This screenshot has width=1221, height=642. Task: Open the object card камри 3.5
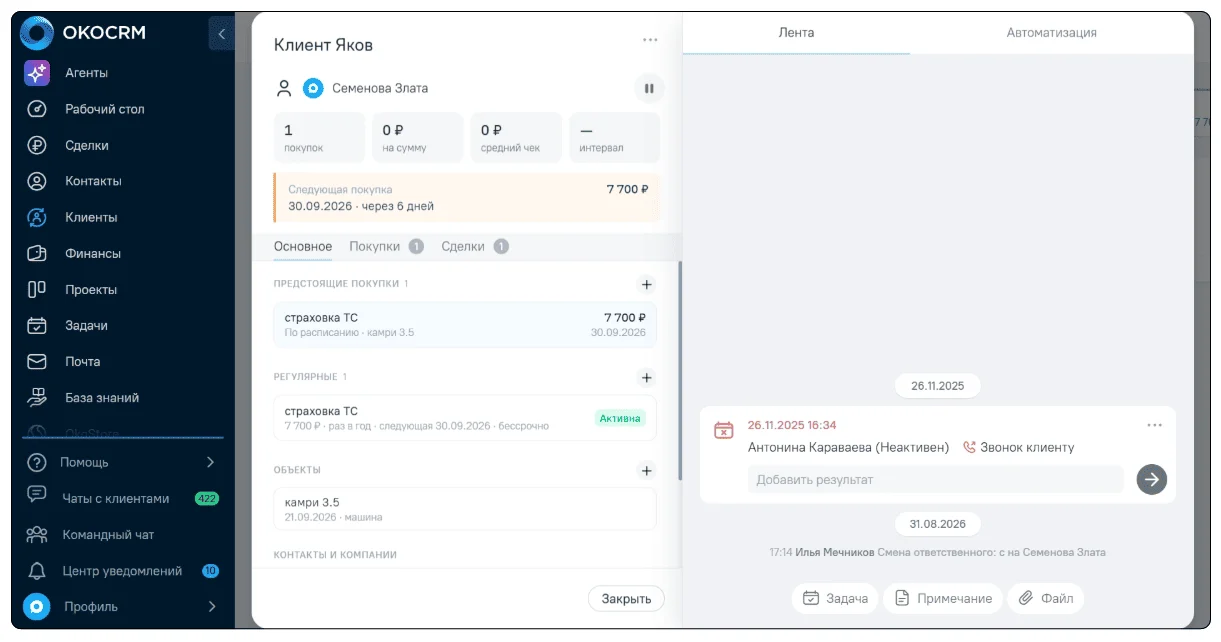[465, 509]
